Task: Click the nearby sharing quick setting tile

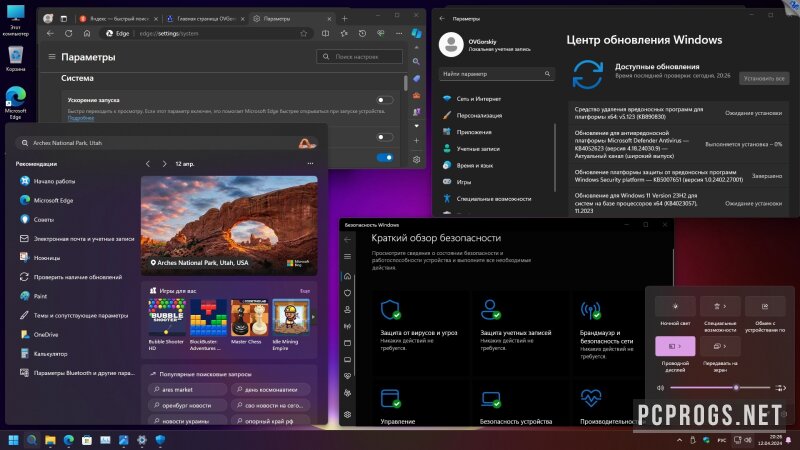Action: (x=765, y=306)
